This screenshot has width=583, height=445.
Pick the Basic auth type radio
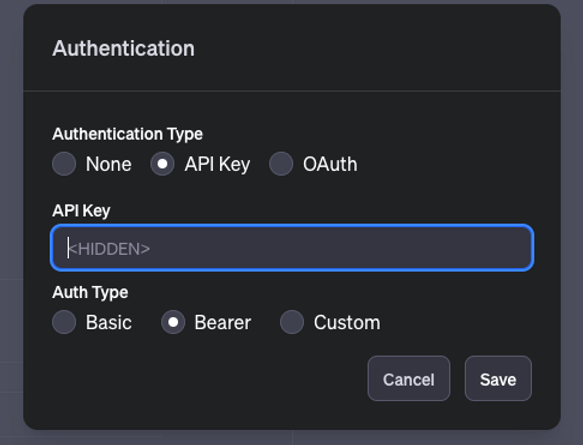tap(64, 322)
